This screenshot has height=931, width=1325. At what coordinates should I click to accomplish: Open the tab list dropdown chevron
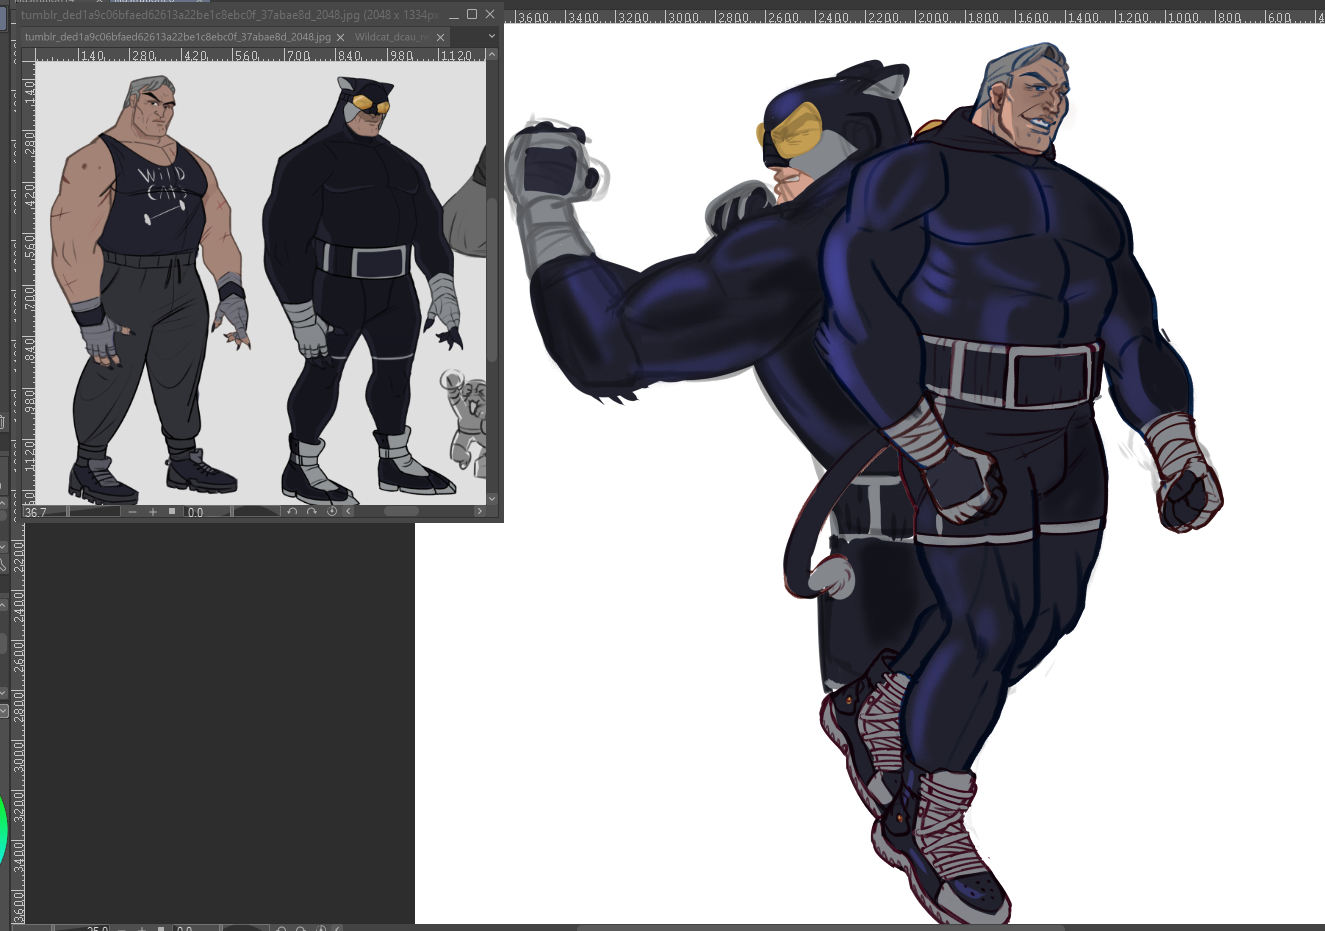pos(491,36)
